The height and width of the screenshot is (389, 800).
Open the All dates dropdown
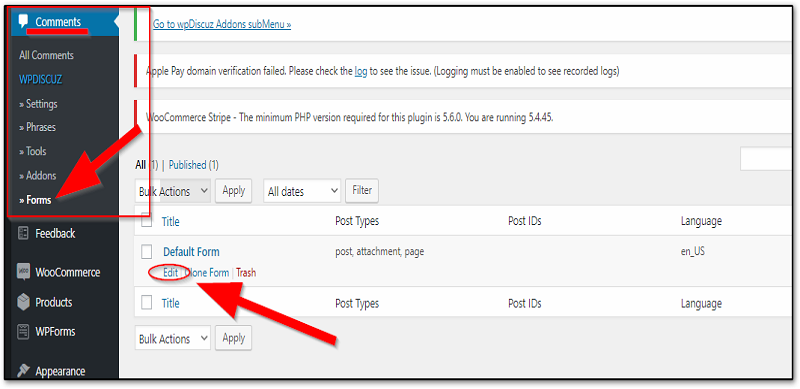(302, 191)
